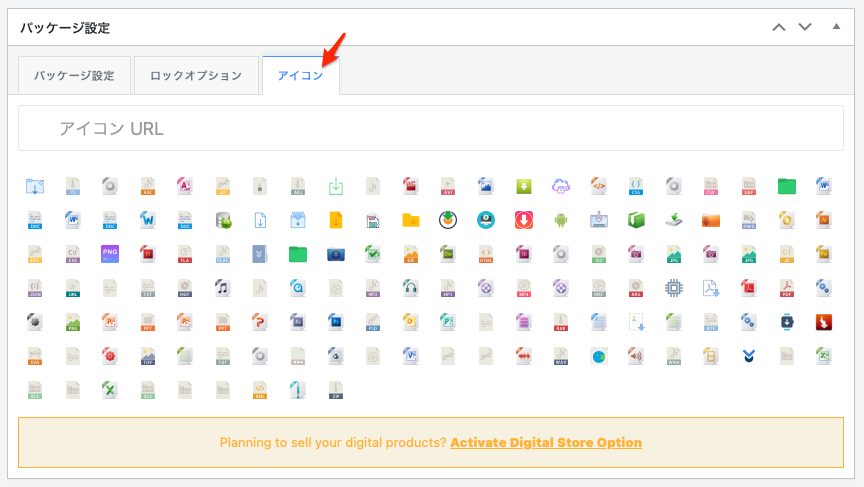This screenshot has height=487, width=864.
Task: Select the RAR archive icon
Action: 560,322
